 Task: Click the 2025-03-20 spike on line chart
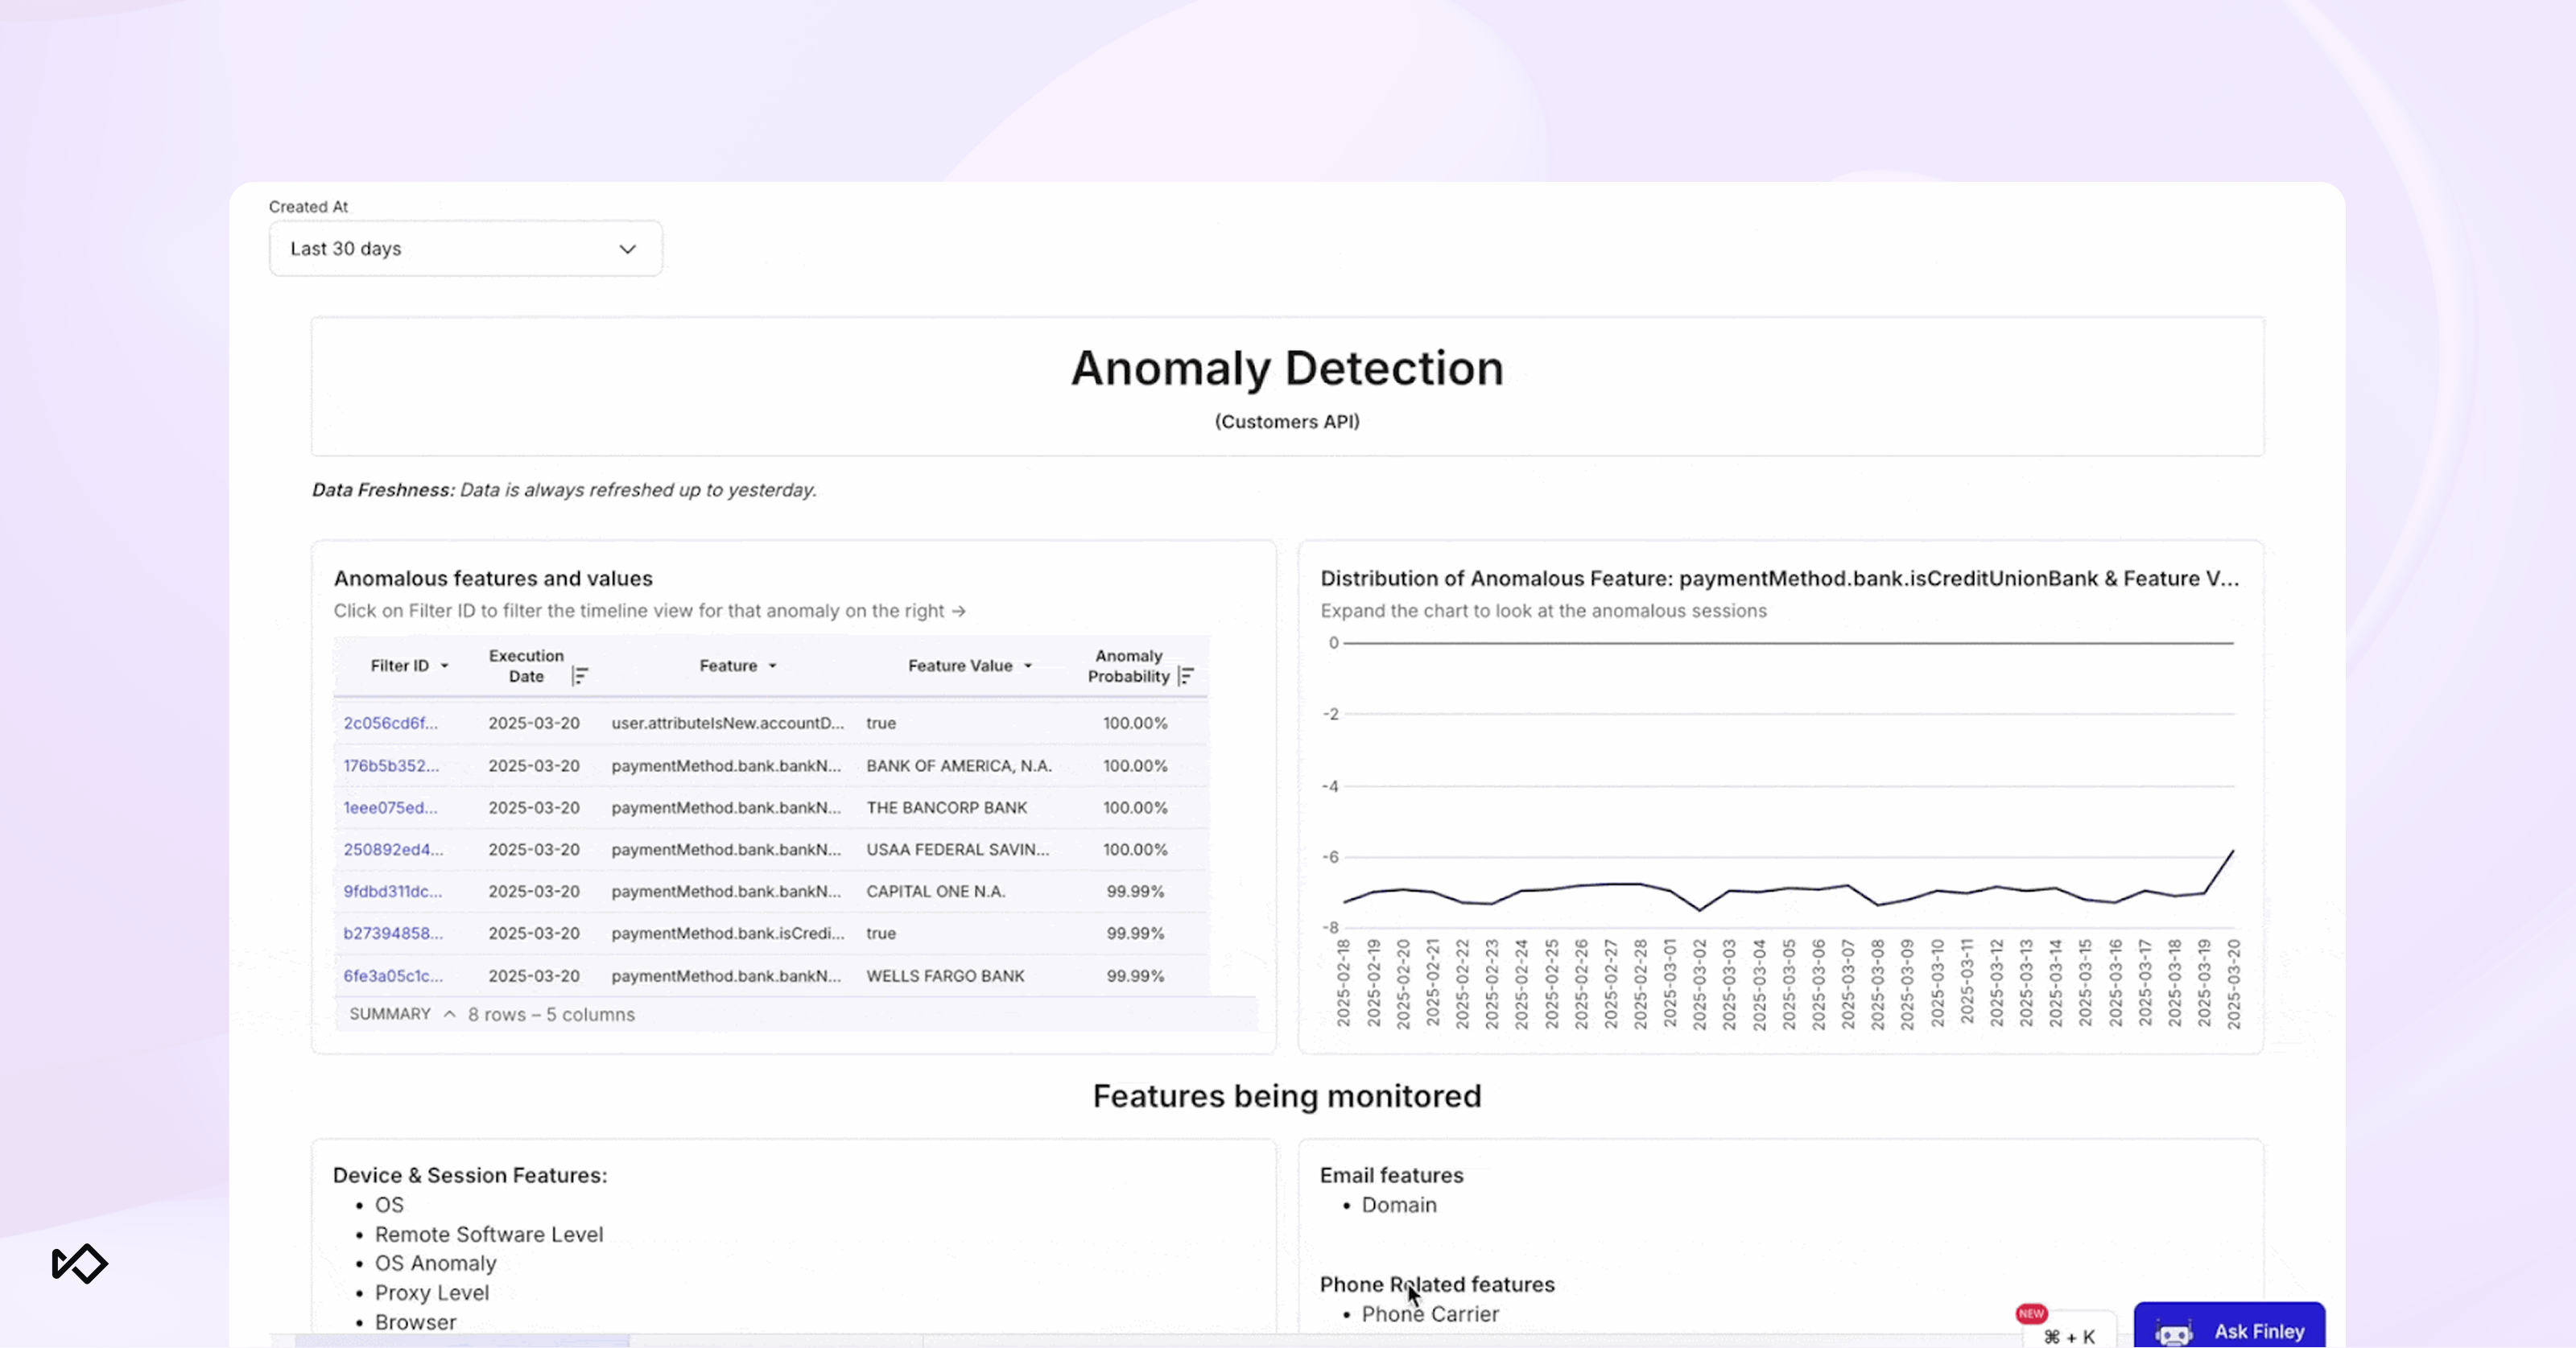click(2232, 852)
